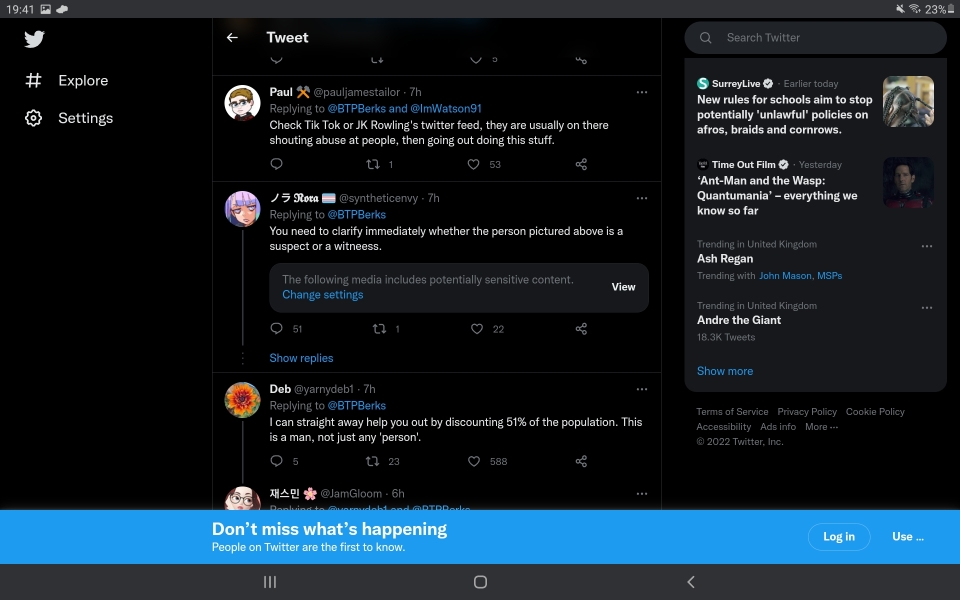Open Ads info link

[x=778, y=427]
